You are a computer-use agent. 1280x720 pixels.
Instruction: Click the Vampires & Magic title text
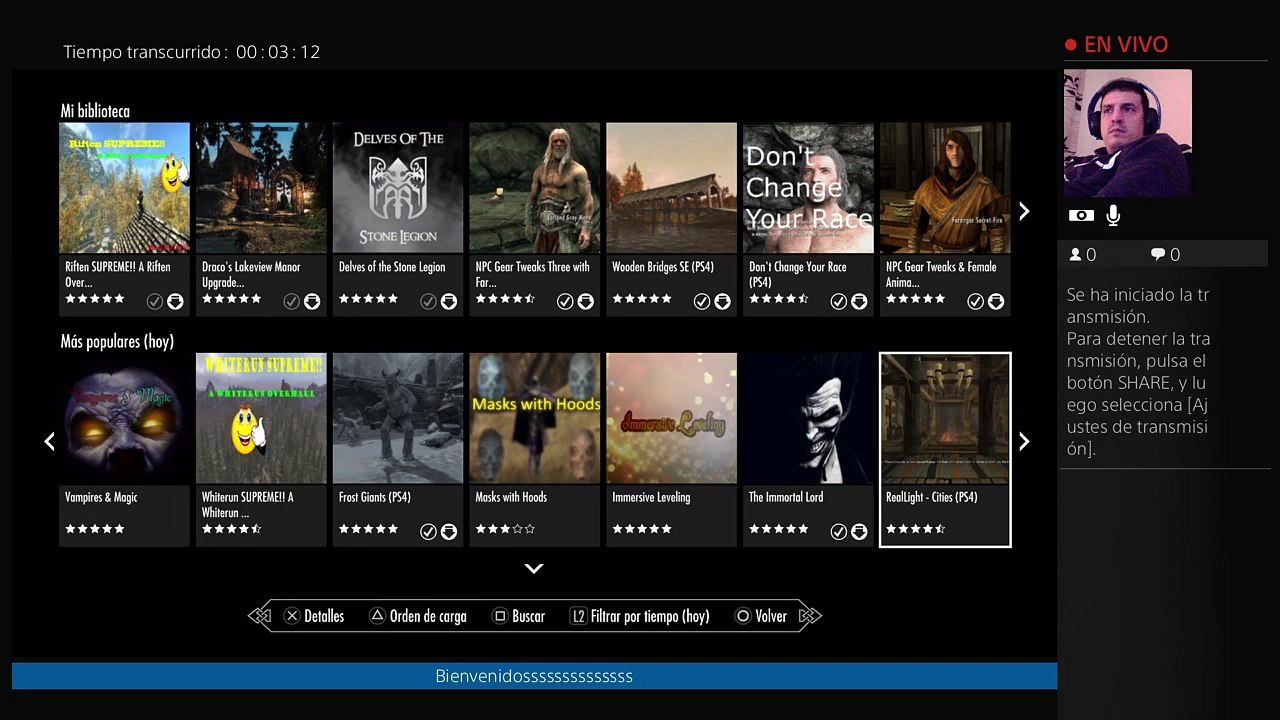coord(101,497)
